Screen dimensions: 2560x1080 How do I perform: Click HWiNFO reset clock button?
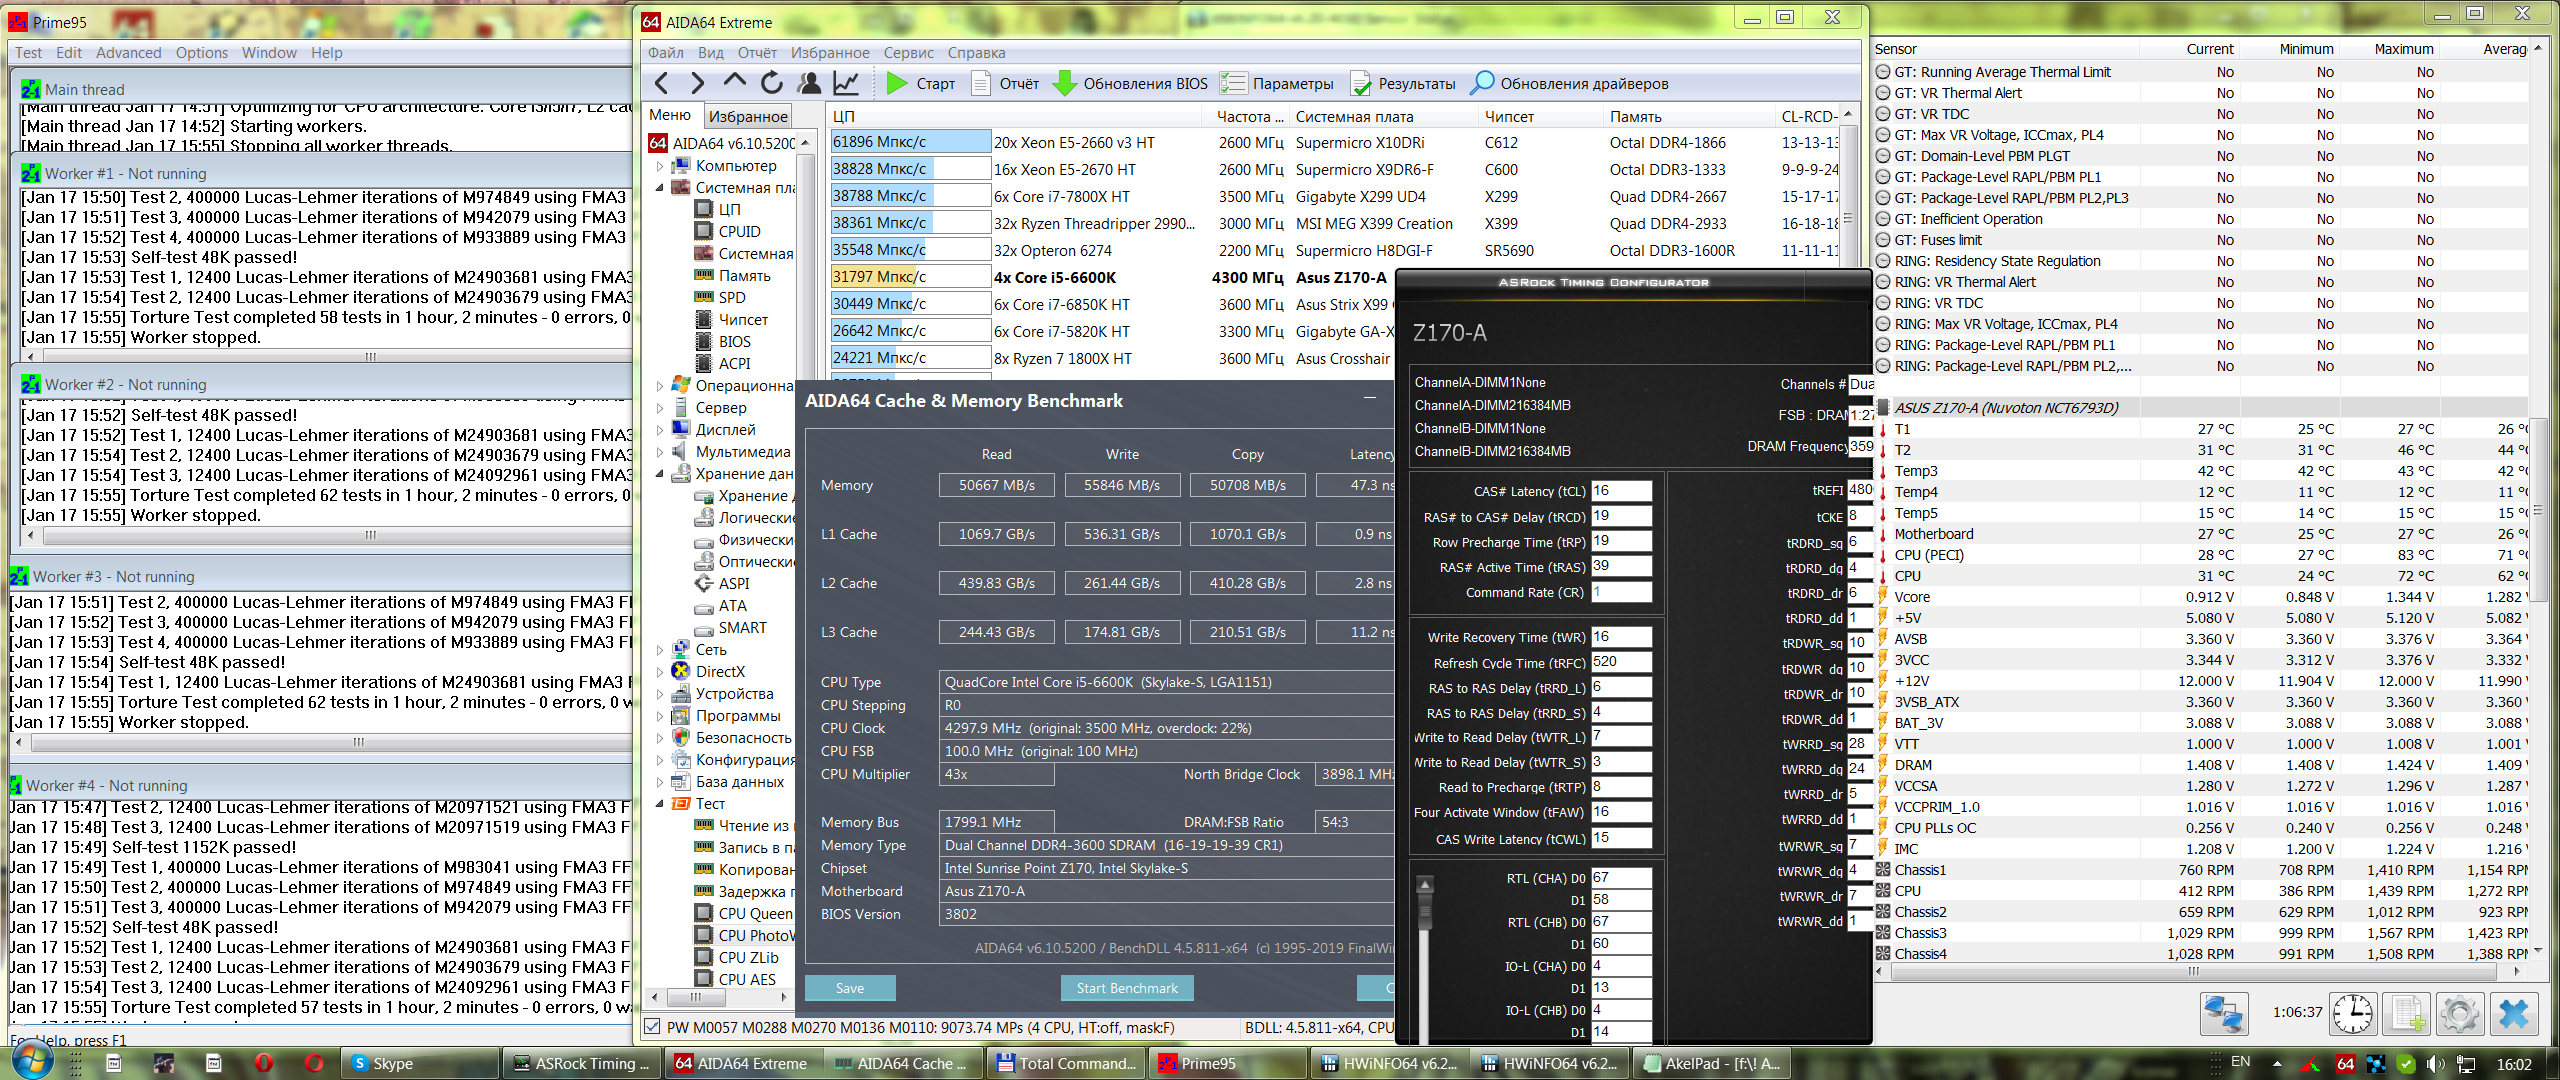pos(2352,1014)
